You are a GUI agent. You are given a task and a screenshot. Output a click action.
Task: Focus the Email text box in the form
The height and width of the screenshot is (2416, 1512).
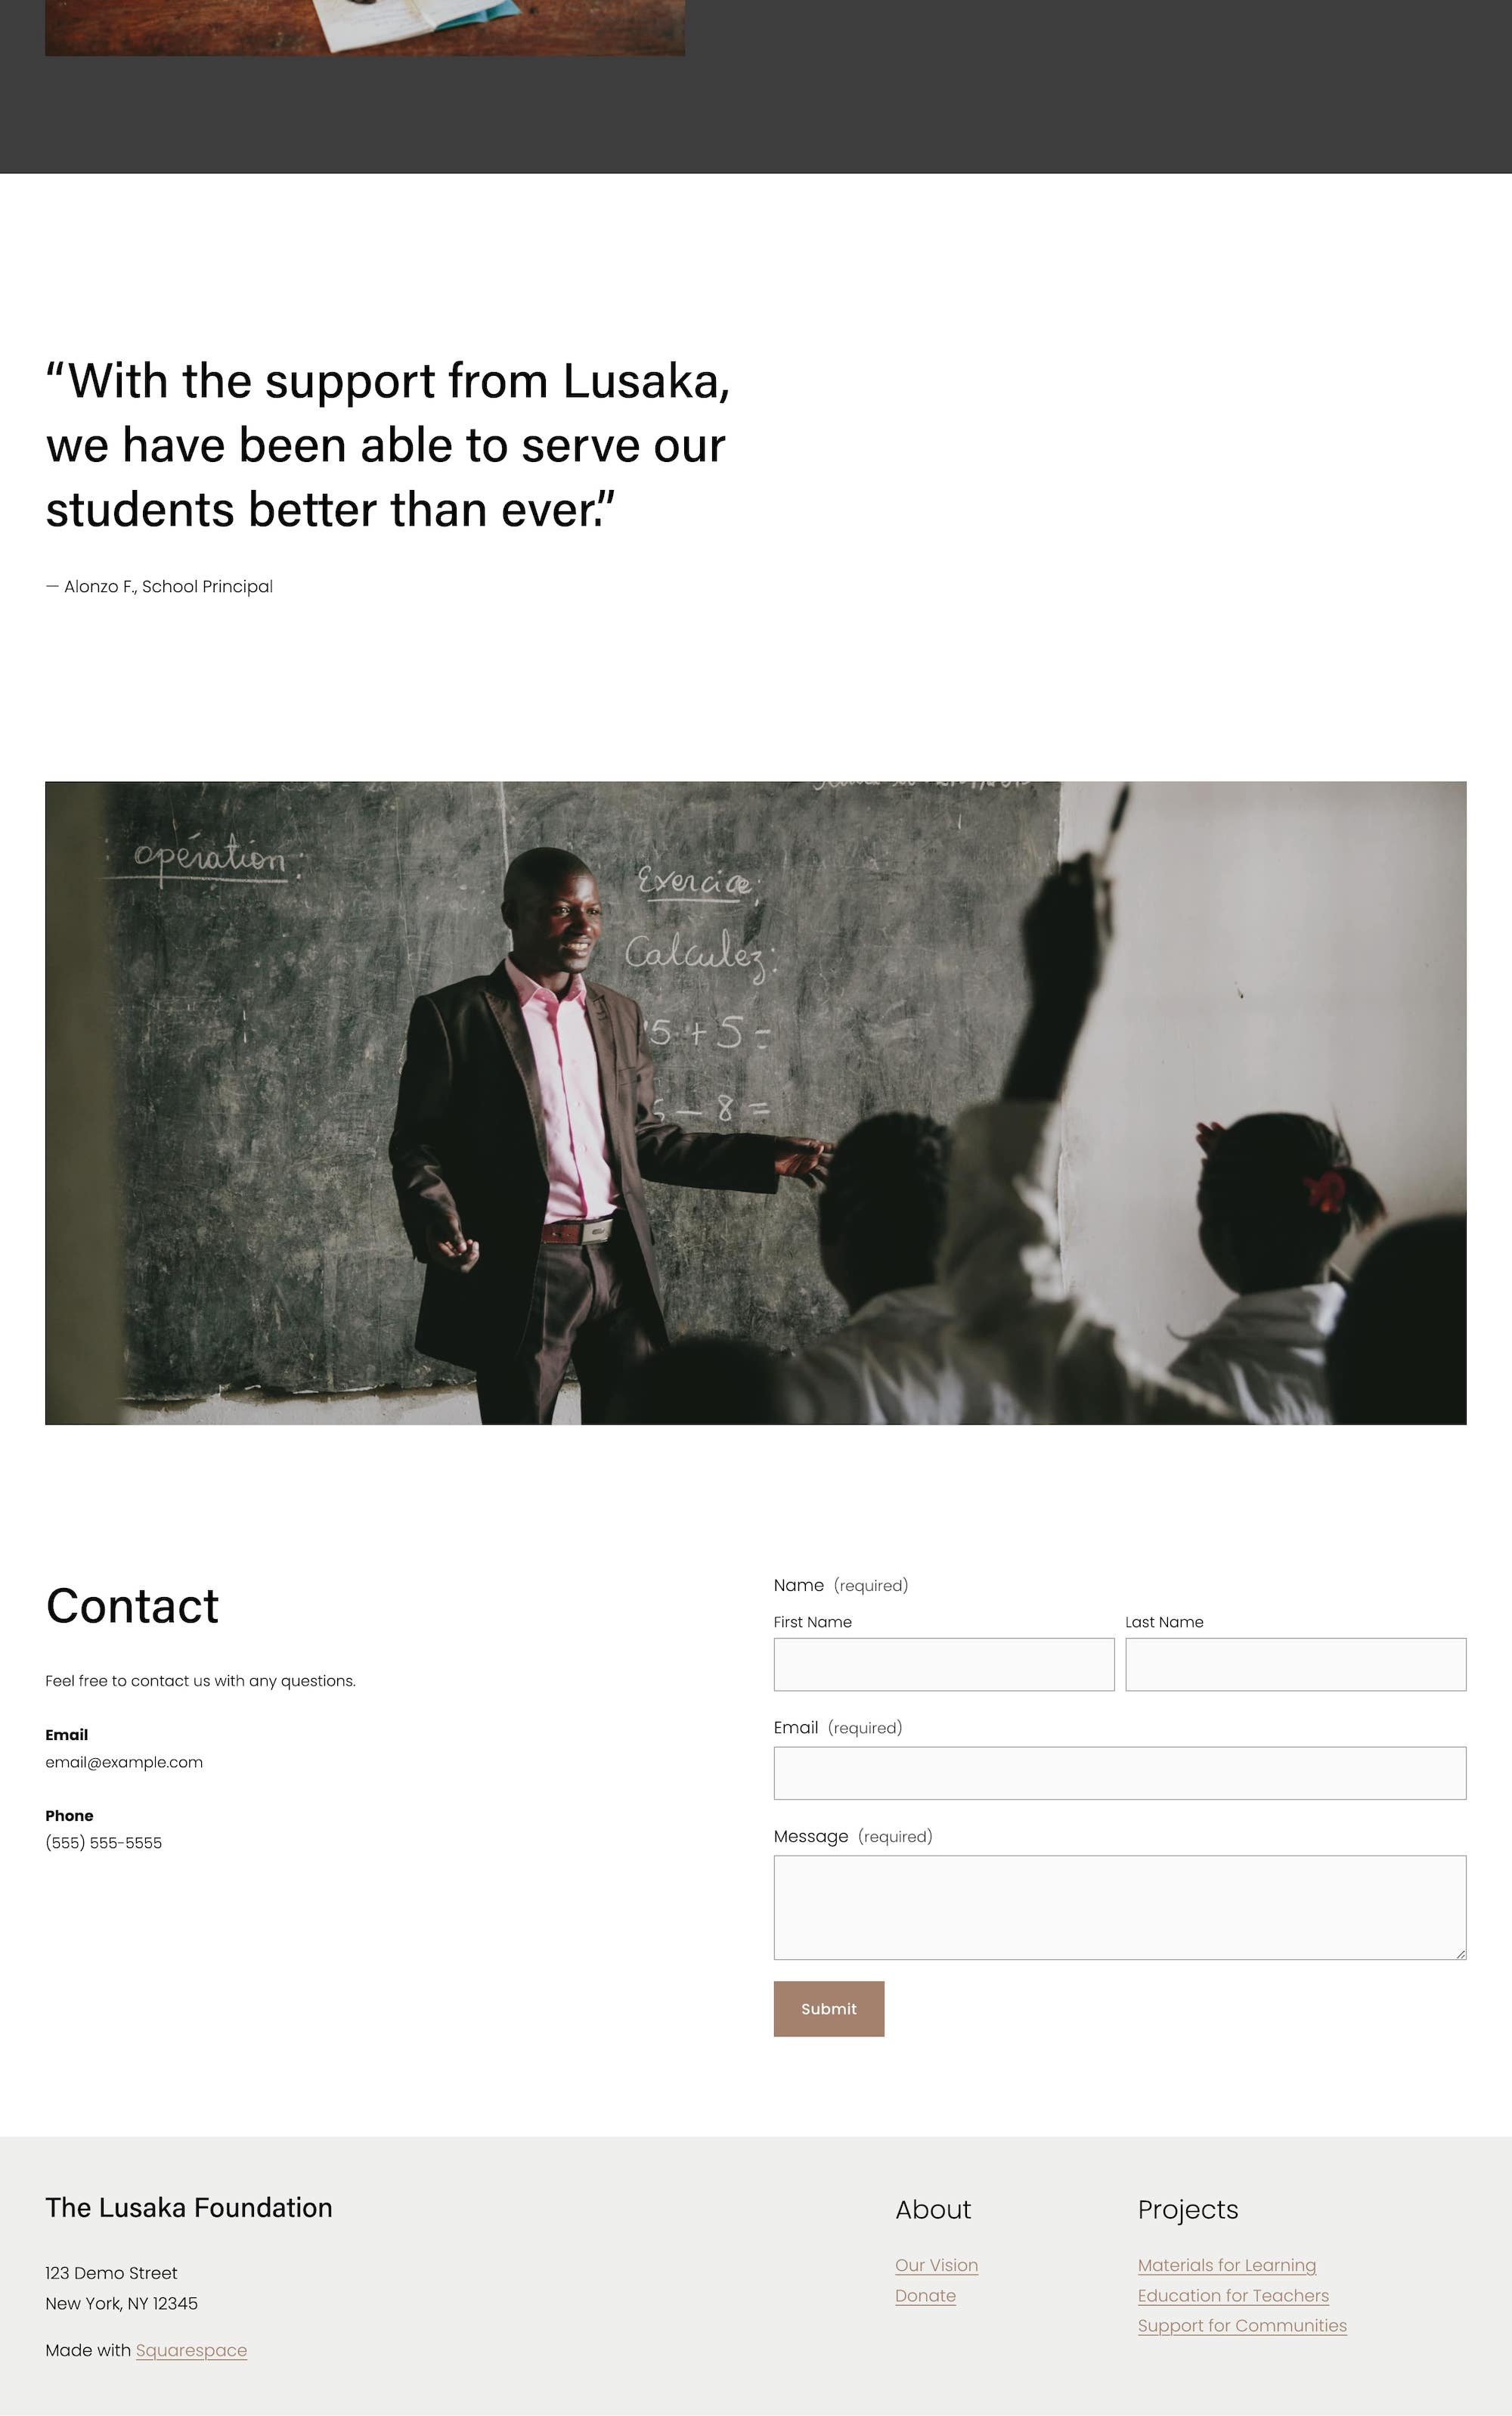[1120, 1773]
